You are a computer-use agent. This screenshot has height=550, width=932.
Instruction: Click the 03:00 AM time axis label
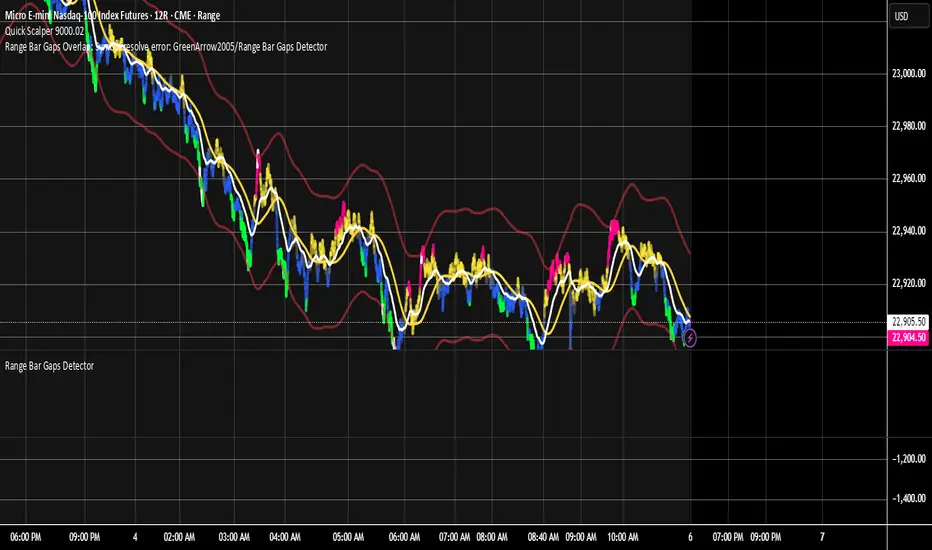234,537
